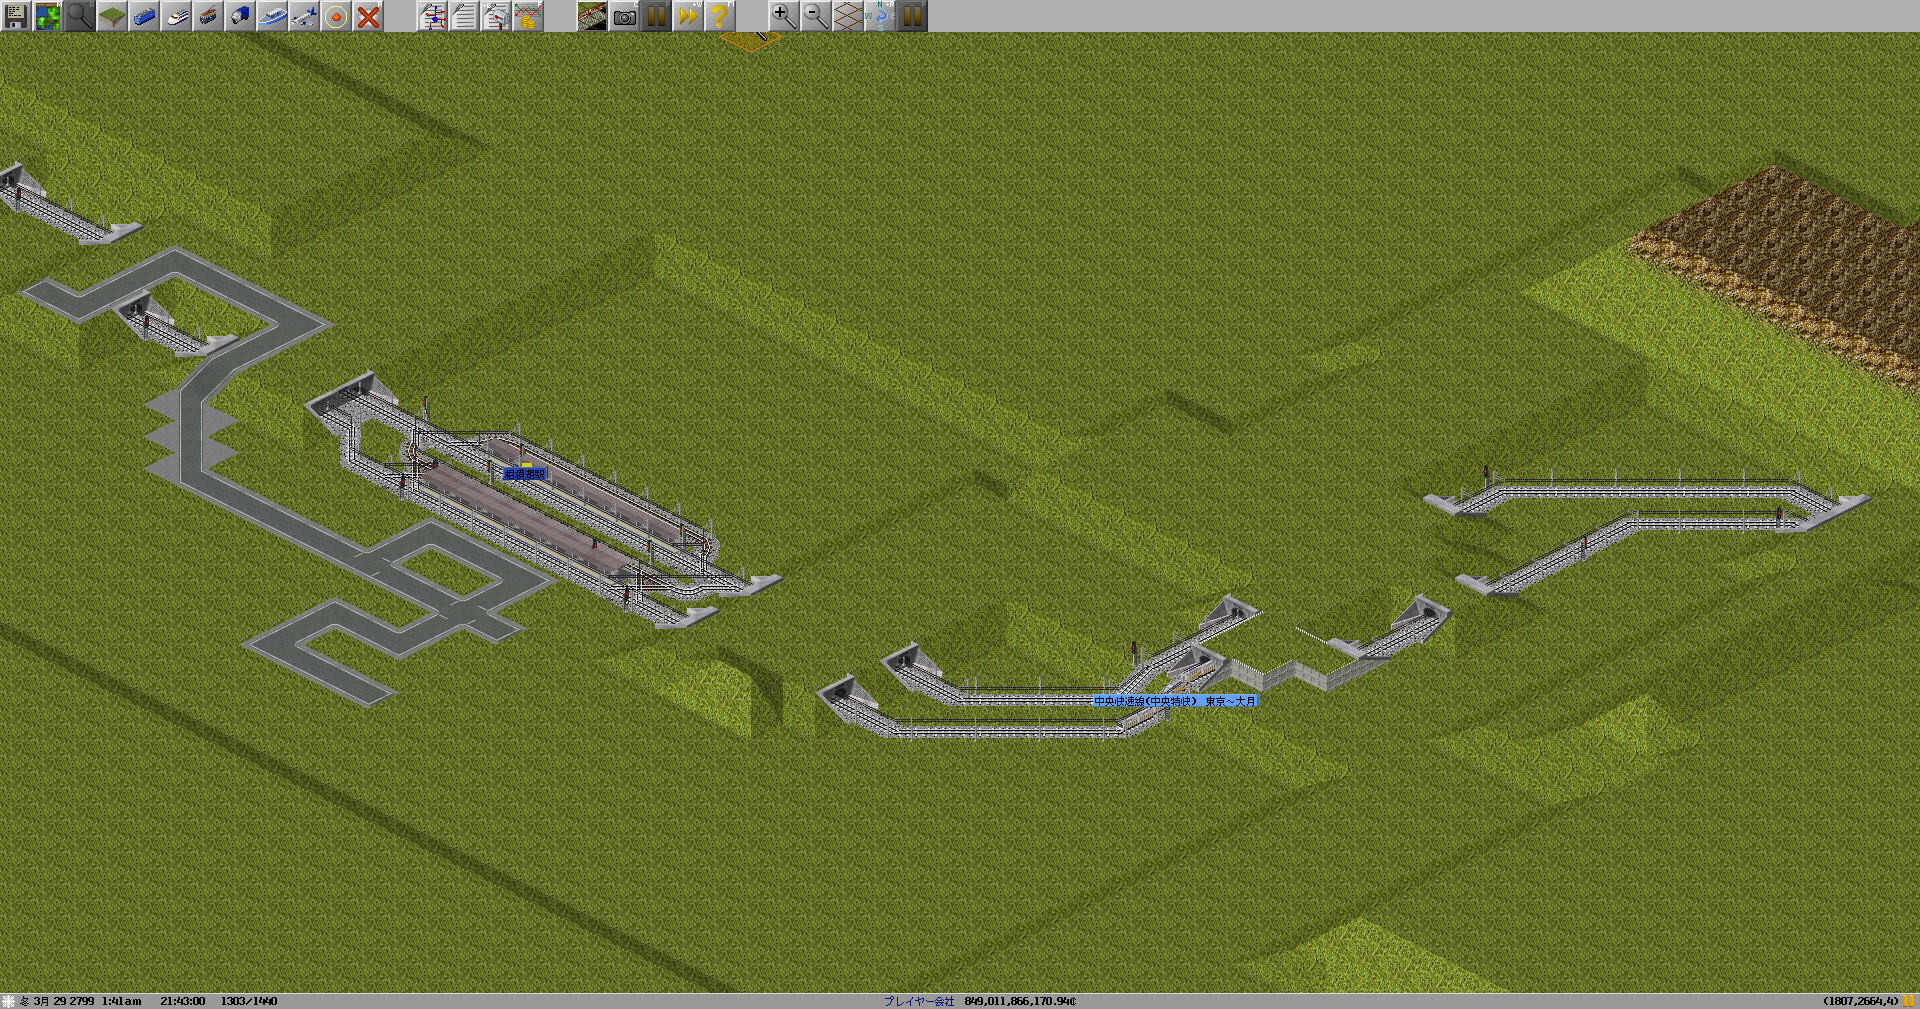Open the mailbox messages window
Image resolution: width=1920 pixels, height=1009 pixels.
click(496, 16)
